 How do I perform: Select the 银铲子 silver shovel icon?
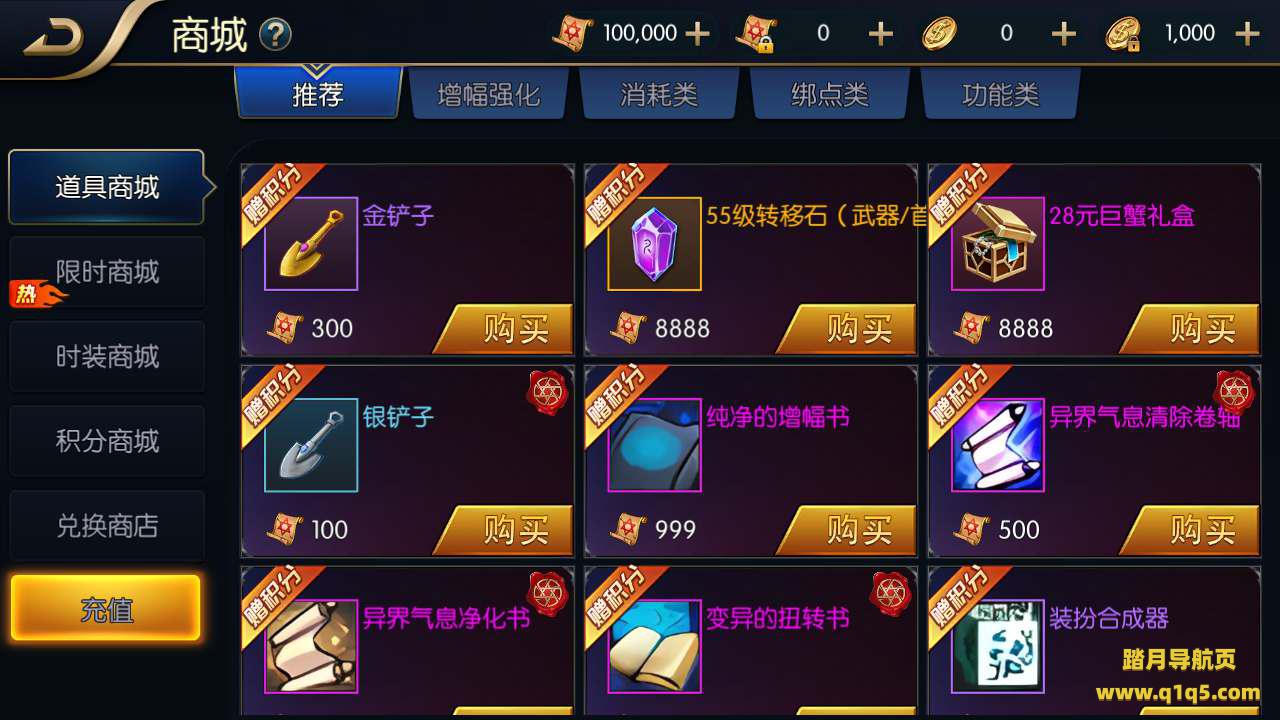click(311, 445)
